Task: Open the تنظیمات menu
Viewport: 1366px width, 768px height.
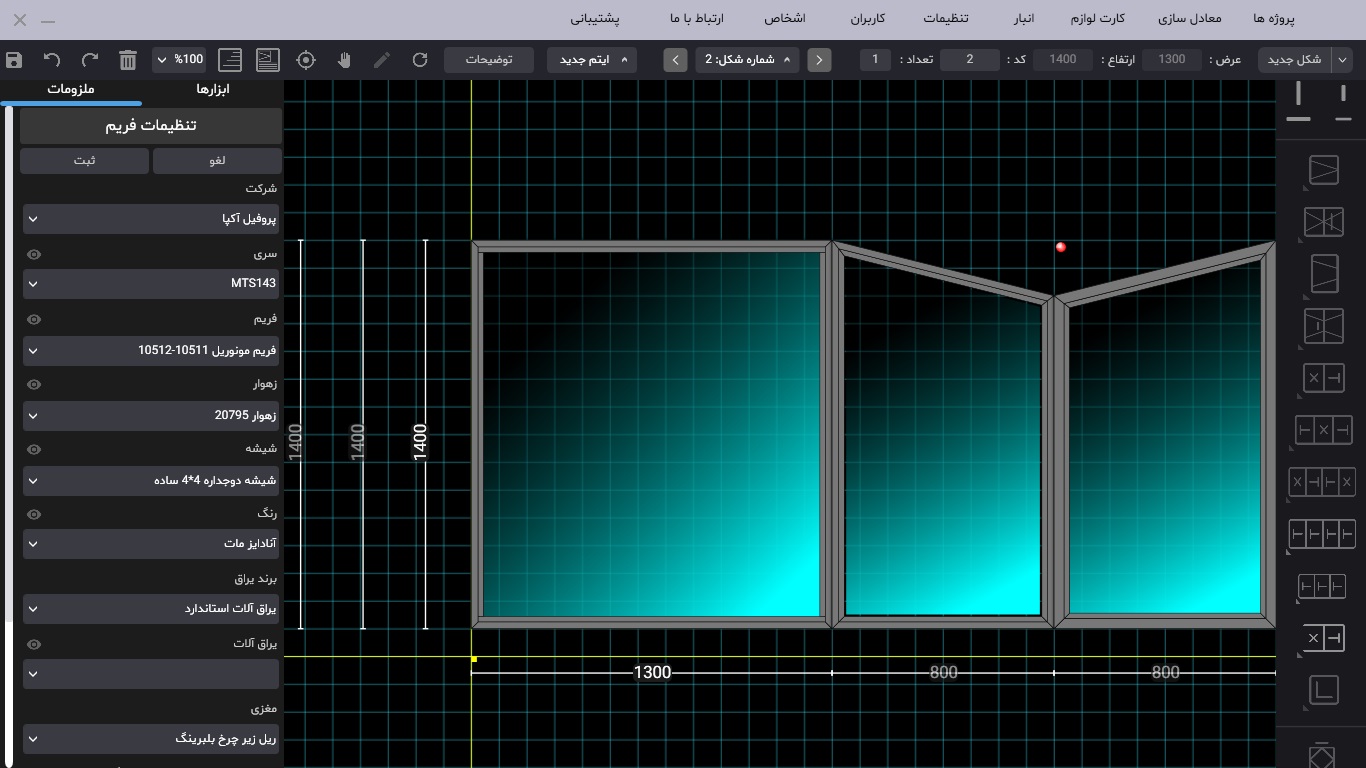Action: pyautogui.click(x=945, y=19)
